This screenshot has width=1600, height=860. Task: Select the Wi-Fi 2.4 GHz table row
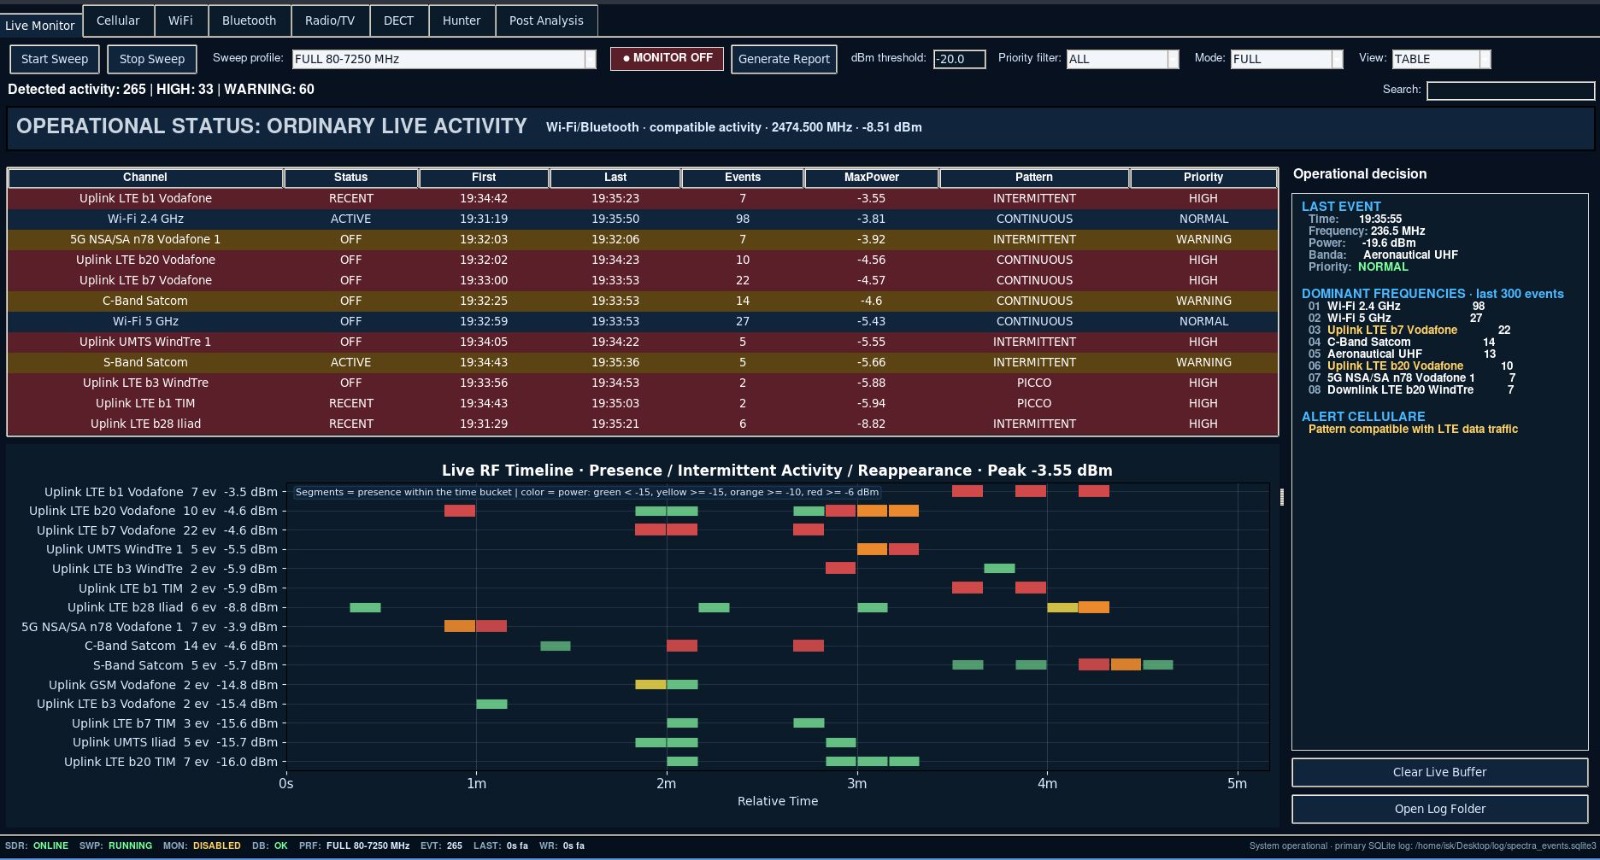point(642,219)
